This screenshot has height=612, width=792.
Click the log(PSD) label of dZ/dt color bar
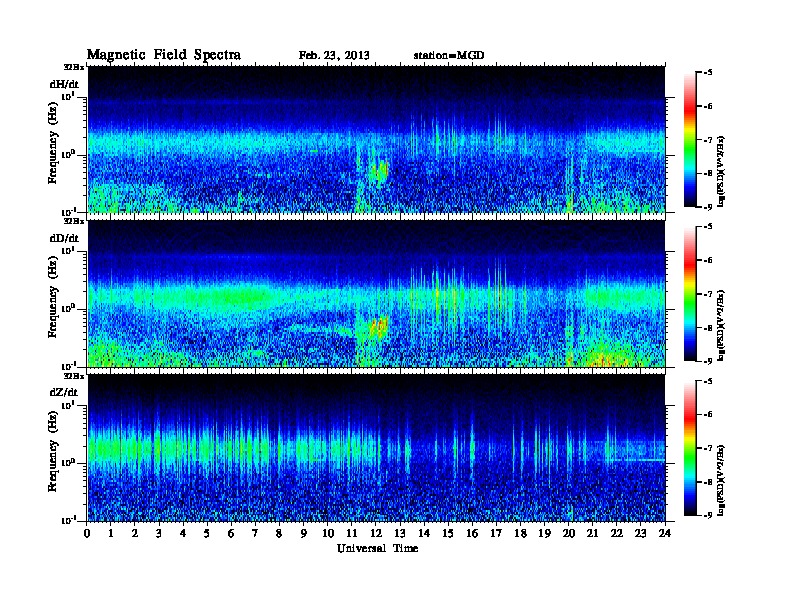(722, 480)
